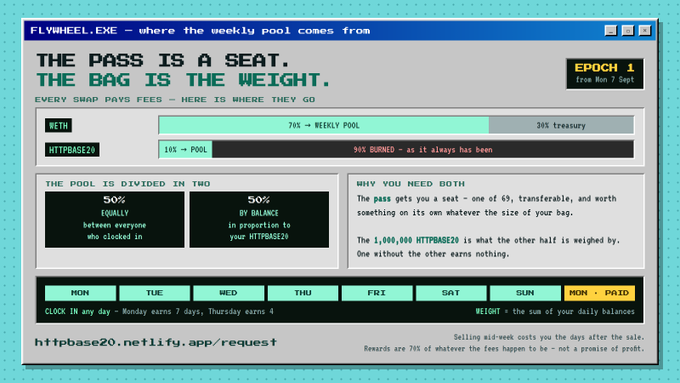Click 'WEIGHT = the sum of your daily balances'
The width and height of the screenshot is (680, 383).
tap(555, 311)
